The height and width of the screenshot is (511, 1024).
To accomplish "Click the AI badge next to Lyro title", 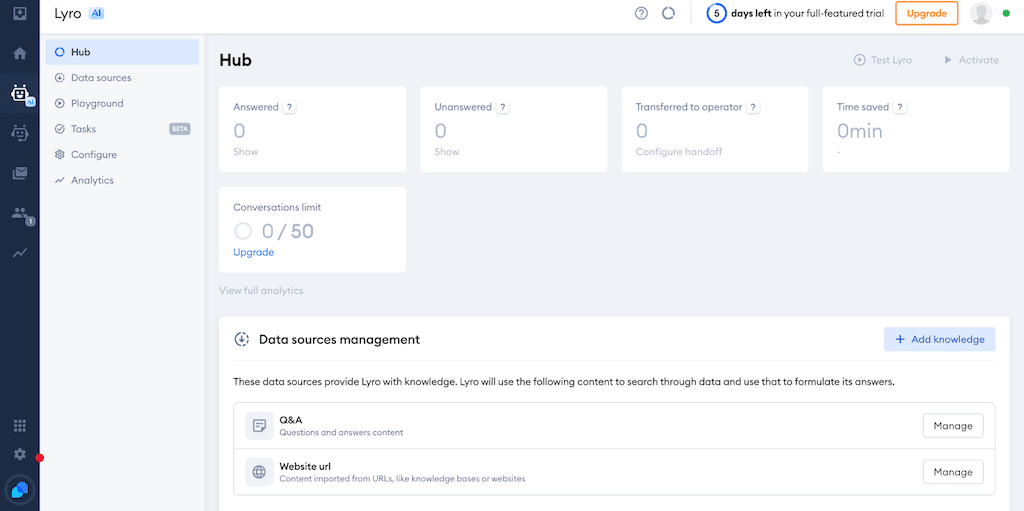I will (x=97, y=14).
